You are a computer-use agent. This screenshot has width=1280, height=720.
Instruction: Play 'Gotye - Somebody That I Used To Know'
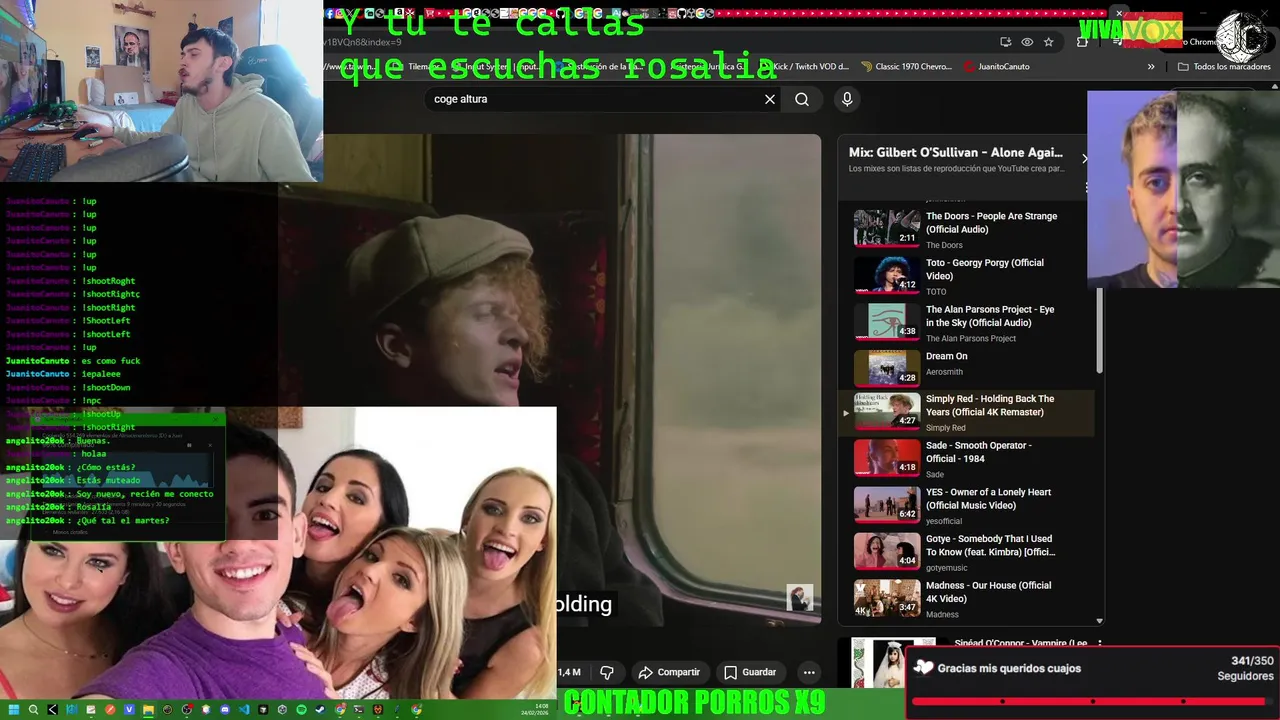990,545
